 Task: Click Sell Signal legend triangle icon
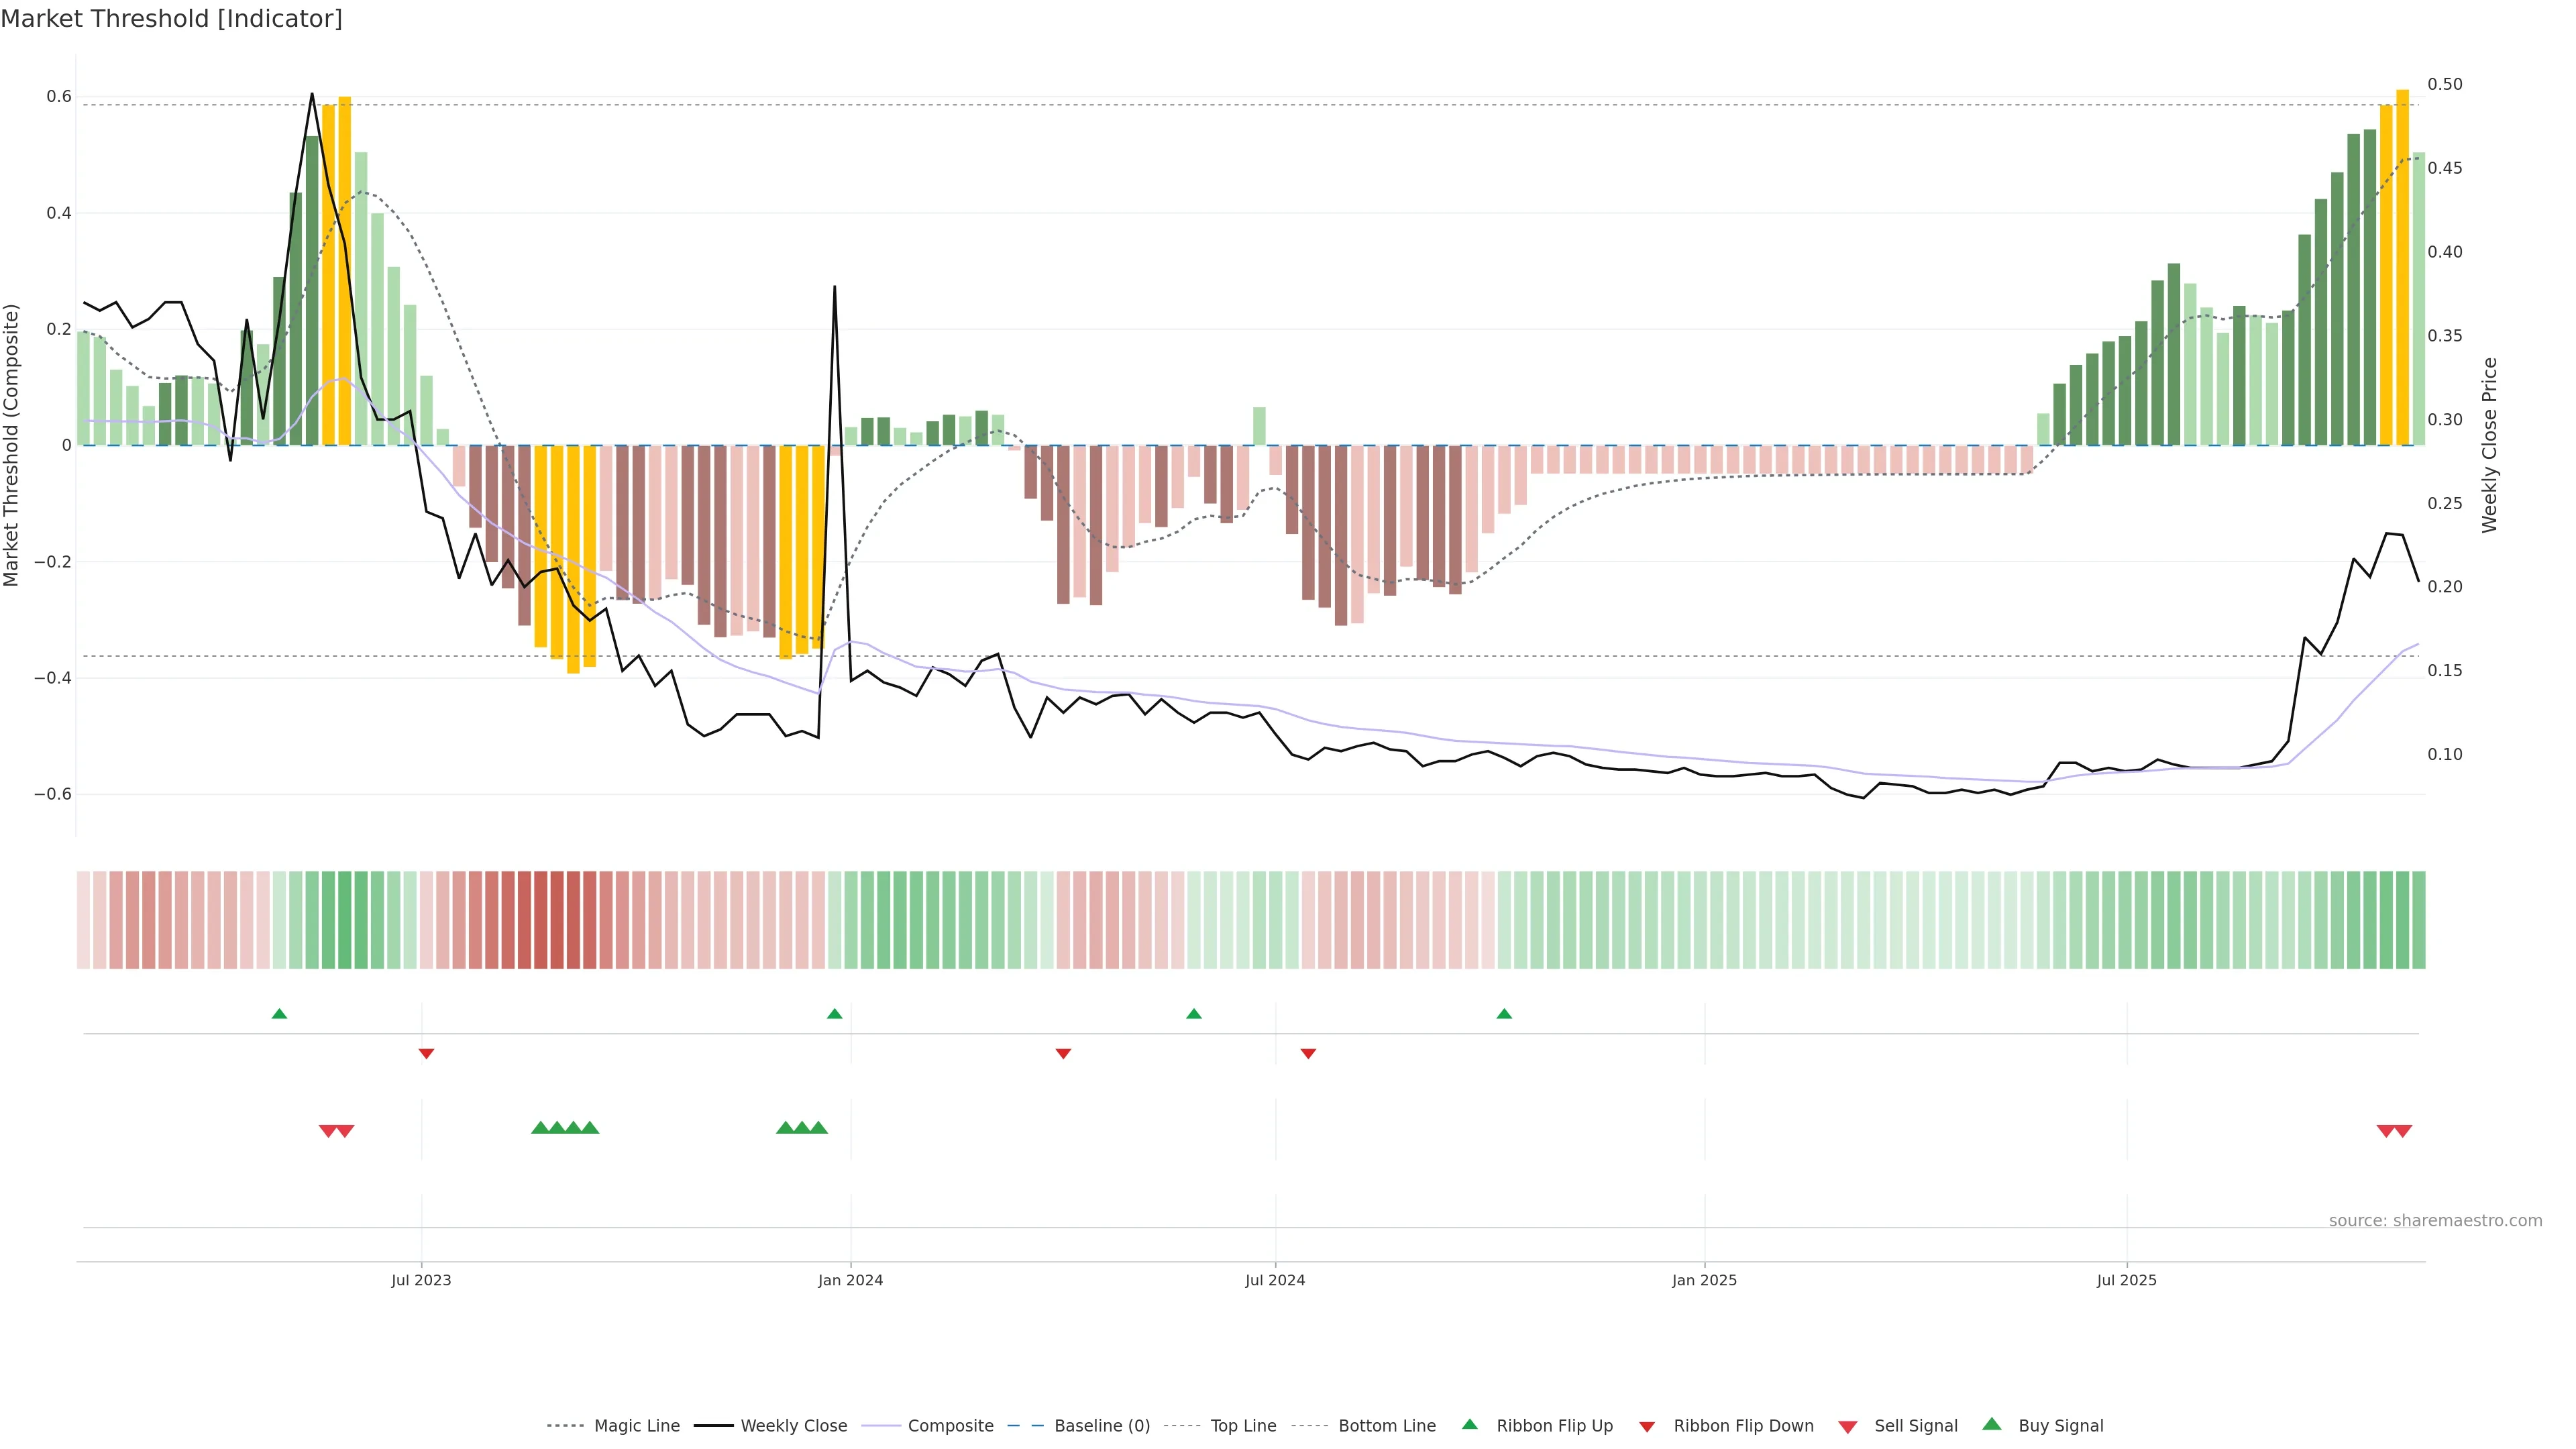point(1848,1427)
